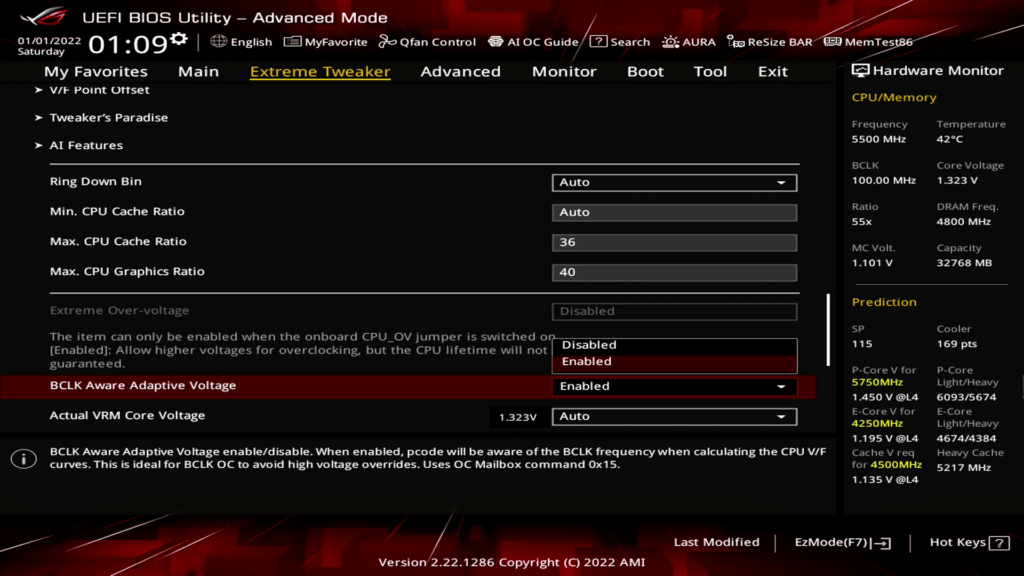Open BCLK Aware Adaptive Voltage dropdown

coord(674,386)
